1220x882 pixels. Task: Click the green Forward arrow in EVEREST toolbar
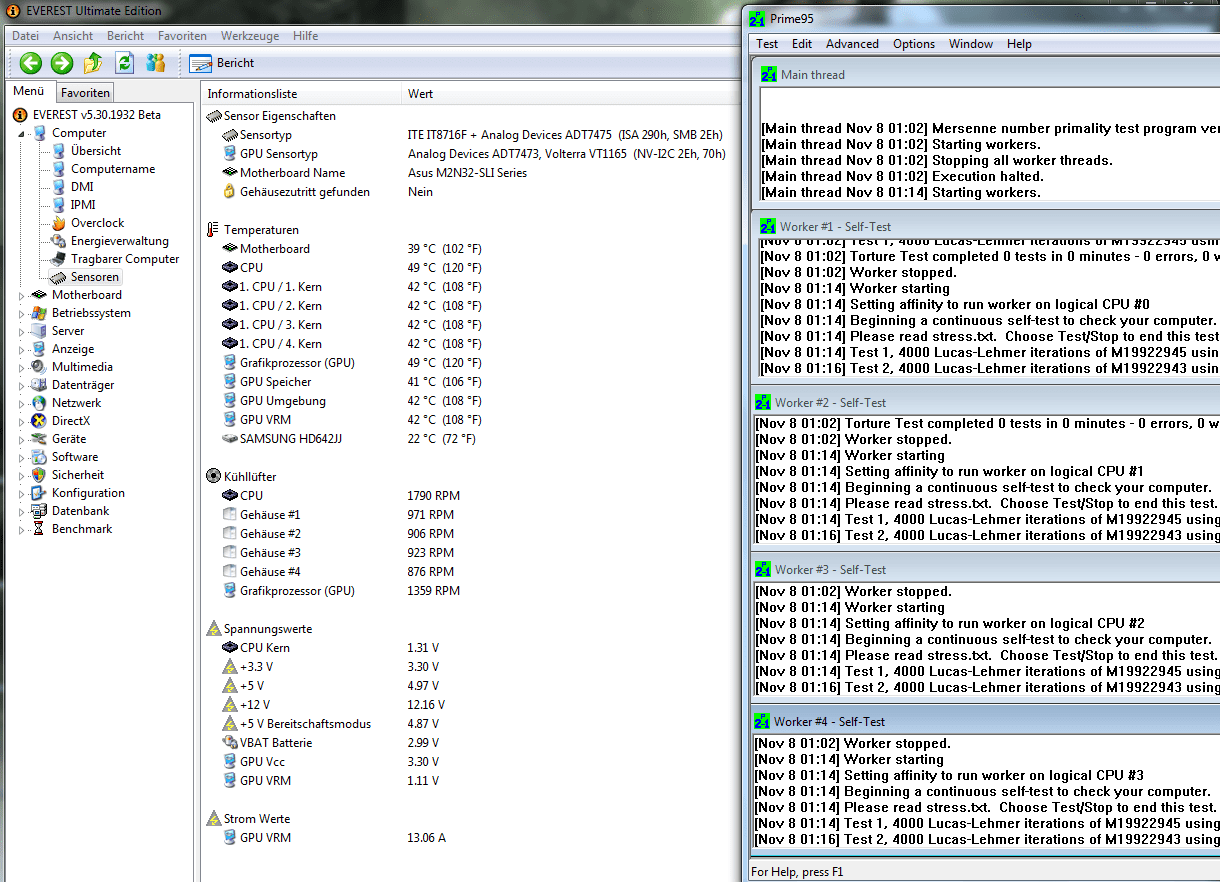tap(62, 63)
